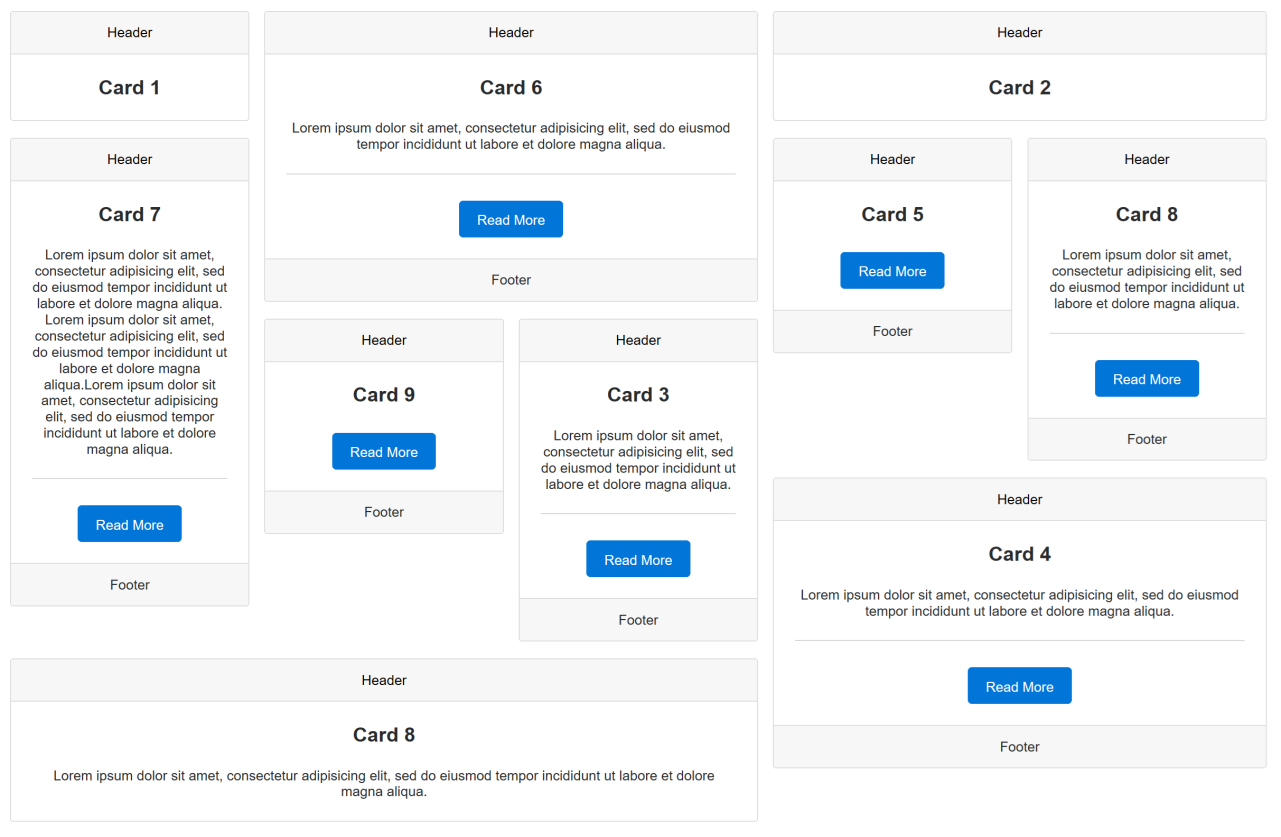This screenshot has width=1281, height=837.
Task: Select the Card 2 title
Action: pos(1020,87)
